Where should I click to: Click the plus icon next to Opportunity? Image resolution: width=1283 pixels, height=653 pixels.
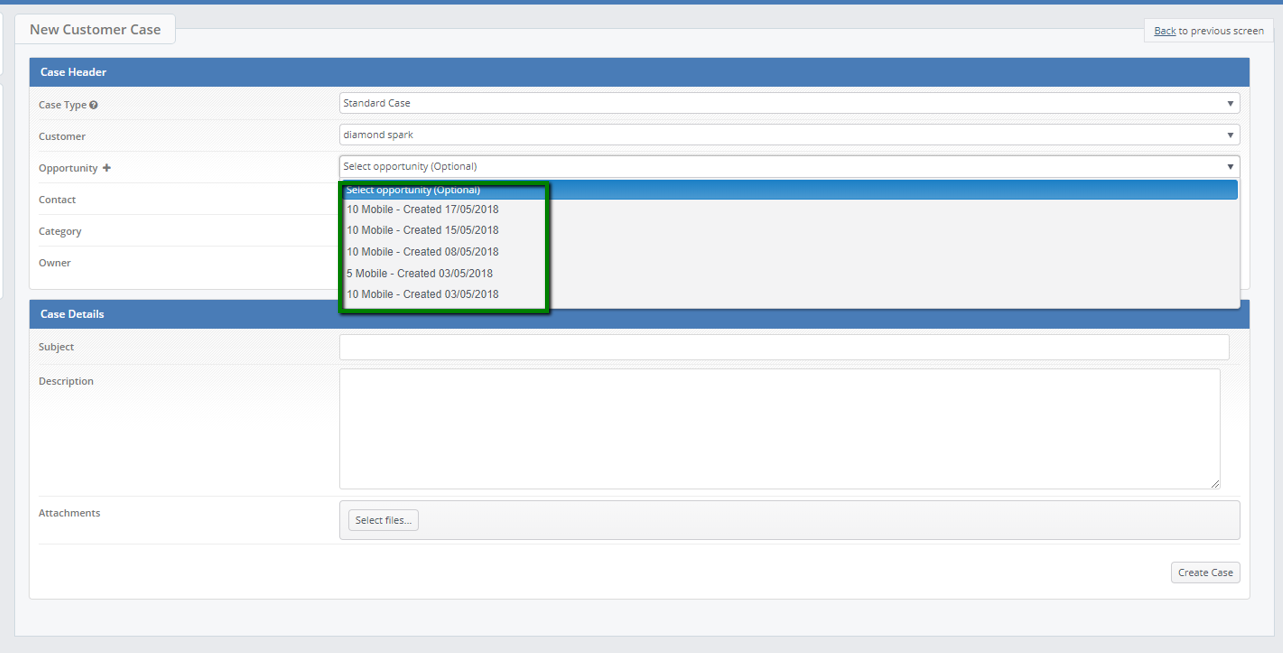pos(107,168)
